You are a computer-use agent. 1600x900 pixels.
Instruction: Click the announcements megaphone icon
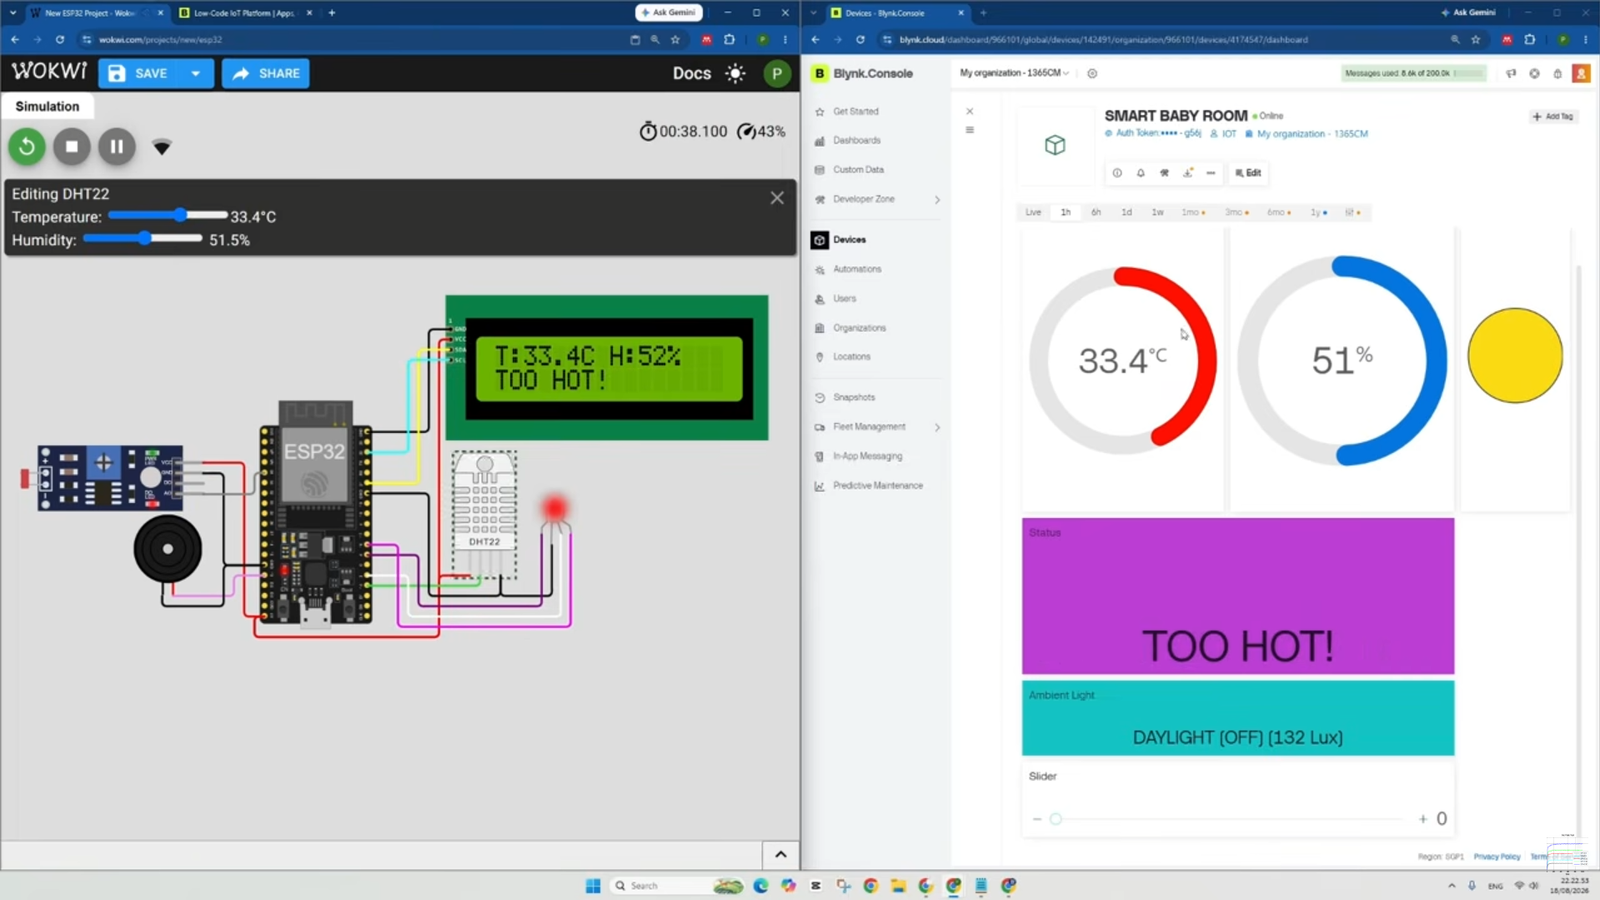[1511, 73]
